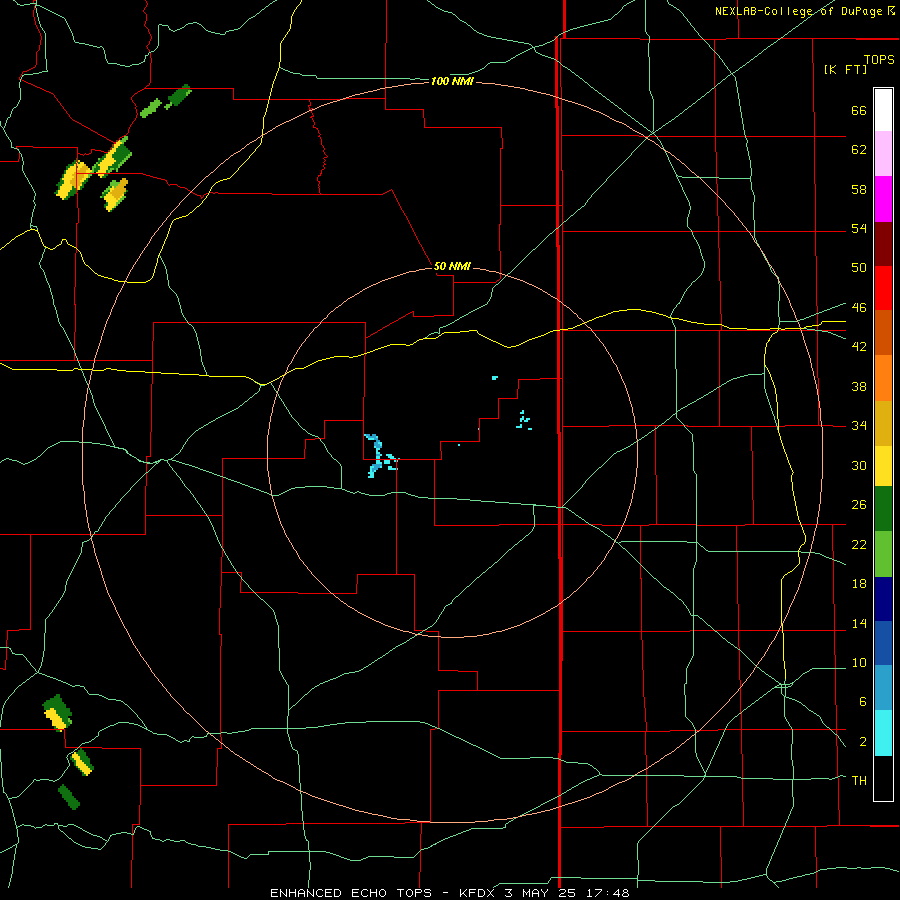Click the legend value '6'
This screenshot has width=900, height=900.
click(x=862, y=701)
